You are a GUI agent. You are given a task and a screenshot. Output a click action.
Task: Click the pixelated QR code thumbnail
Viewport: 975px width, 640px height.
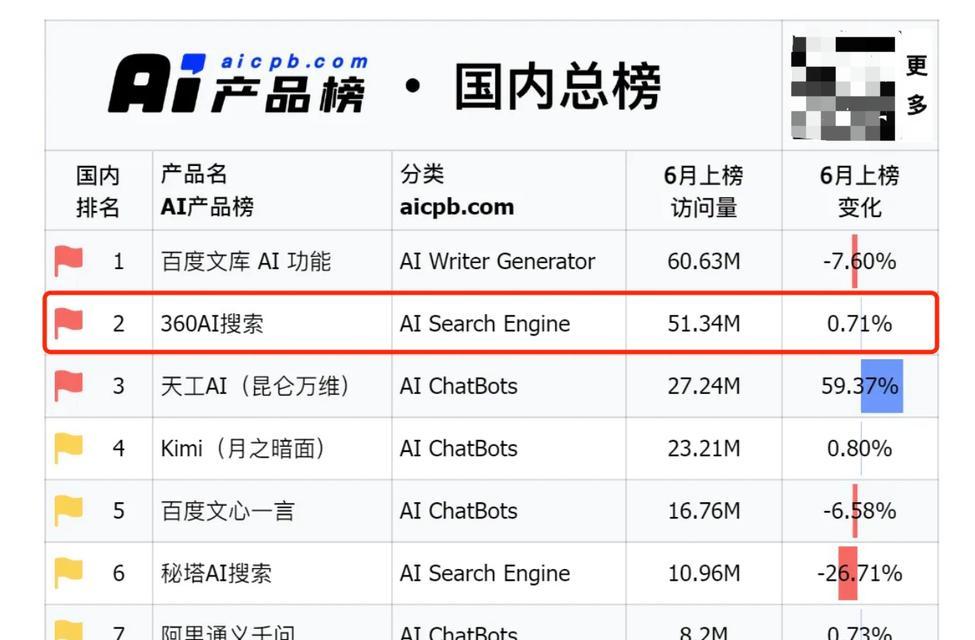coord(843,86)
